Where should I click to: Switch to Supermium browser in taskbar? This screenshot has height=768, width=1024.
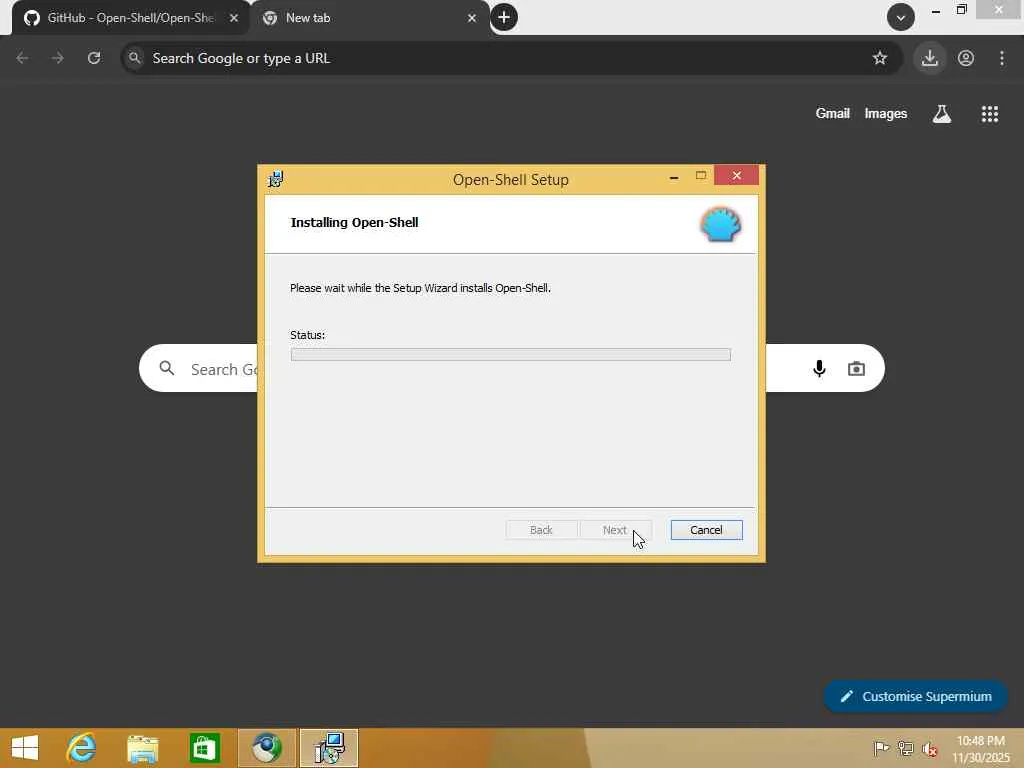266,748
